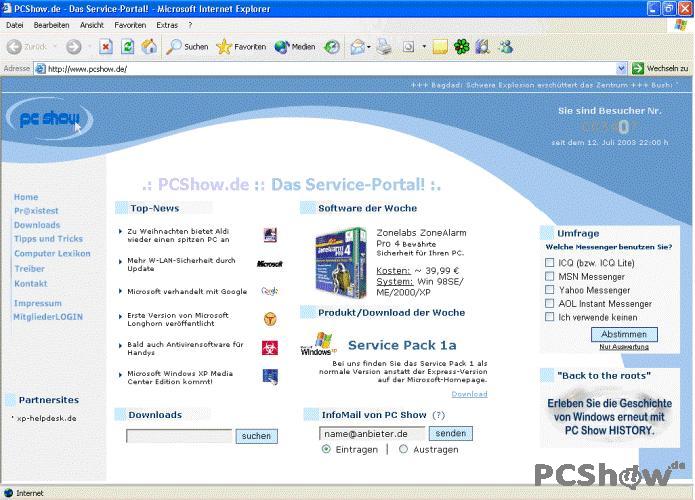695x500 pixels.
Task: Click the Downloads search text field
Action: (x=179, y=436)
